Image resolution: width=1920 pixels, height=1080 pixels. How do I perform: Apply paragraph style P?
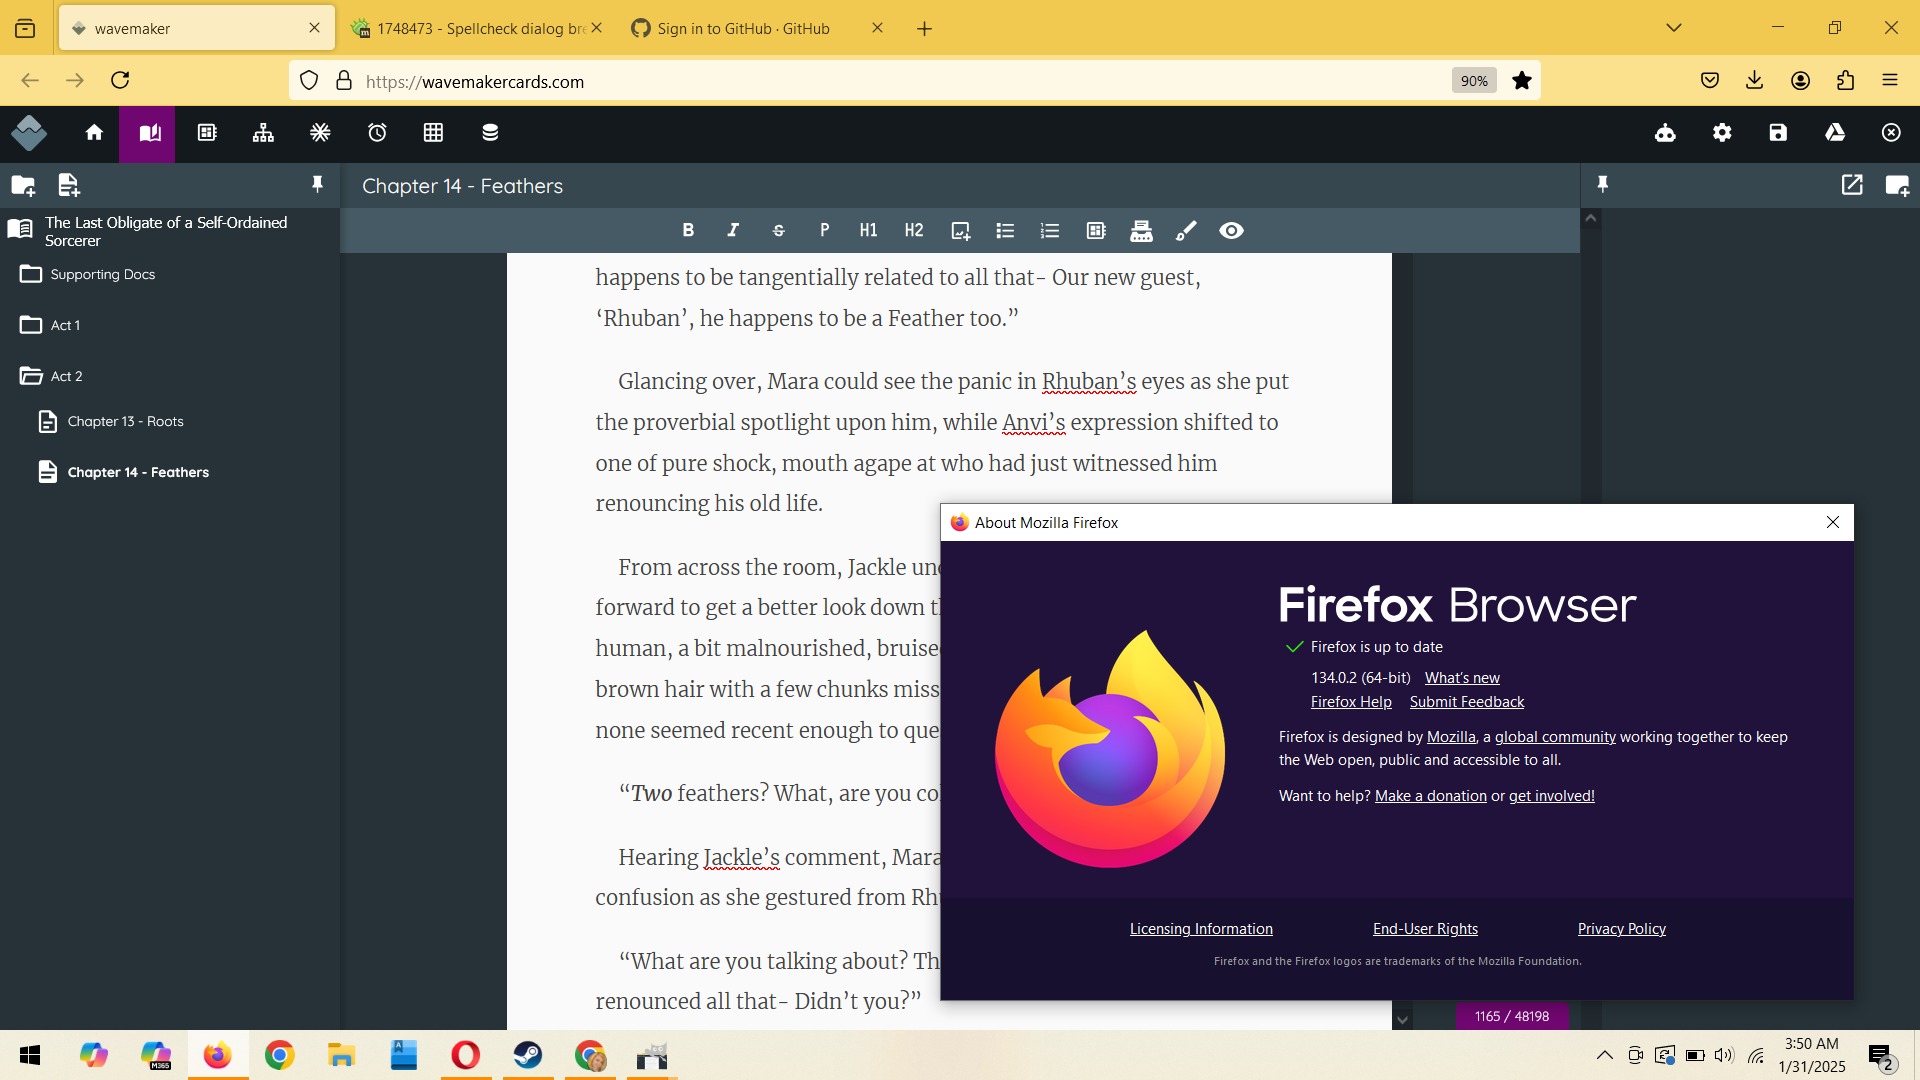(824, 231)
